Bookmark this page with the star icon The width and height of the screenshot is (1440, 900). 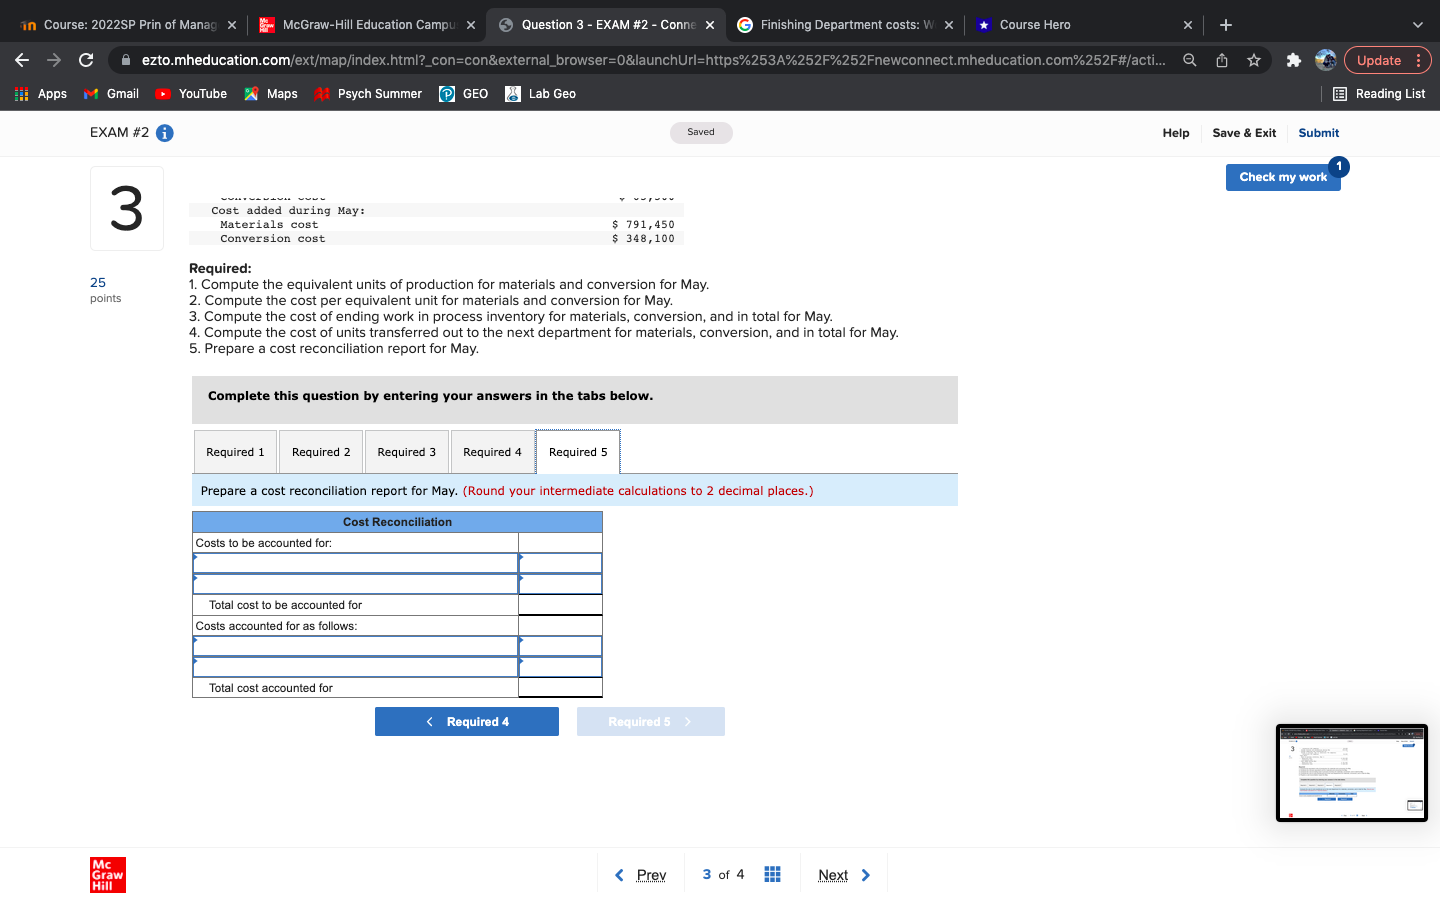(1254, 60)
